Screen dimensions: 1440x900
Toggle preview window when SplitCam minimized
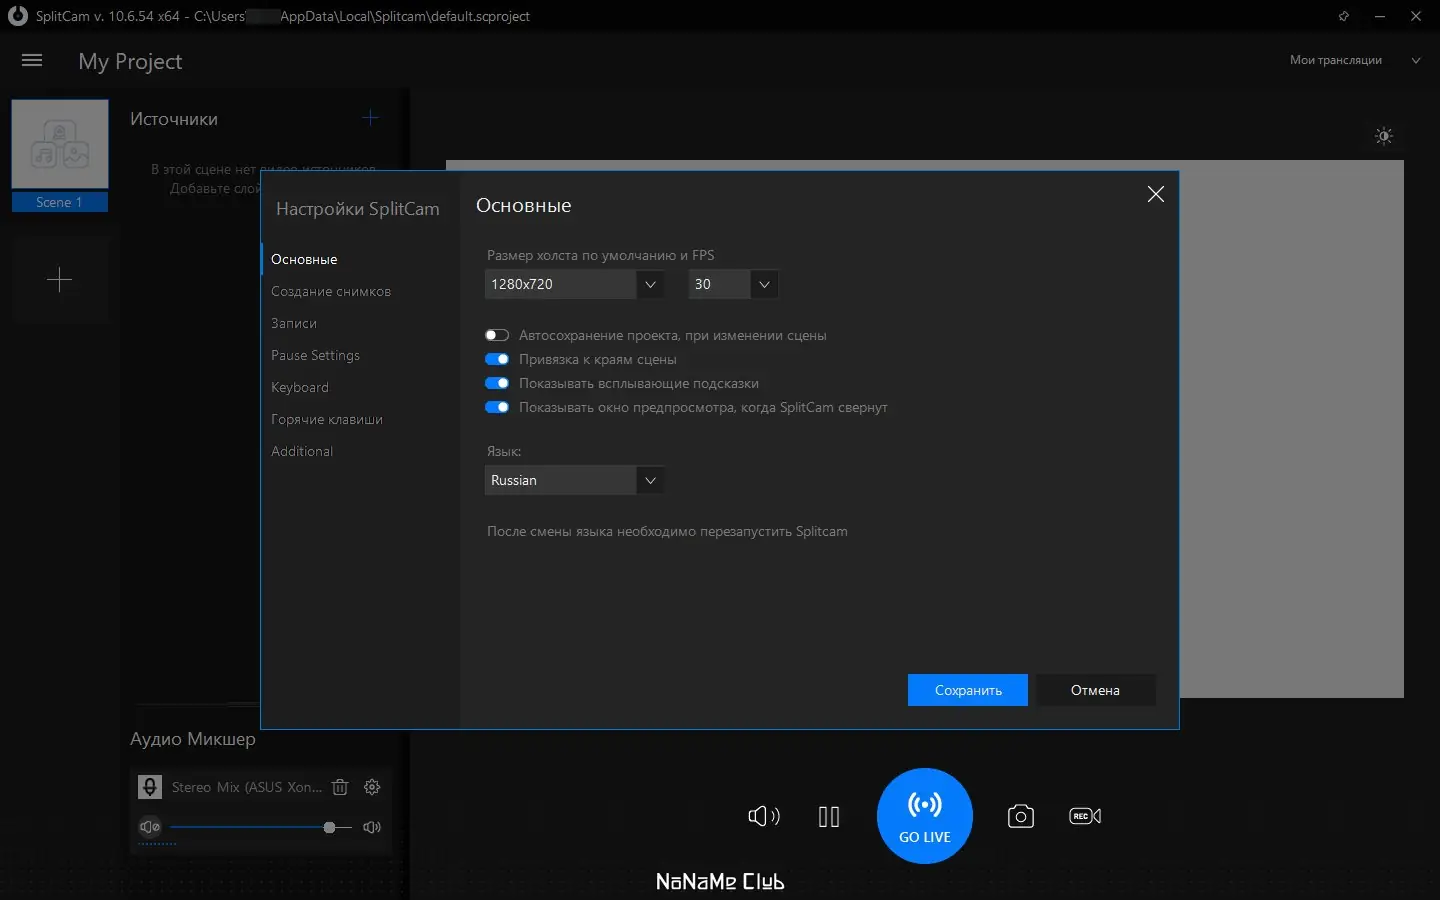point(497,407)
